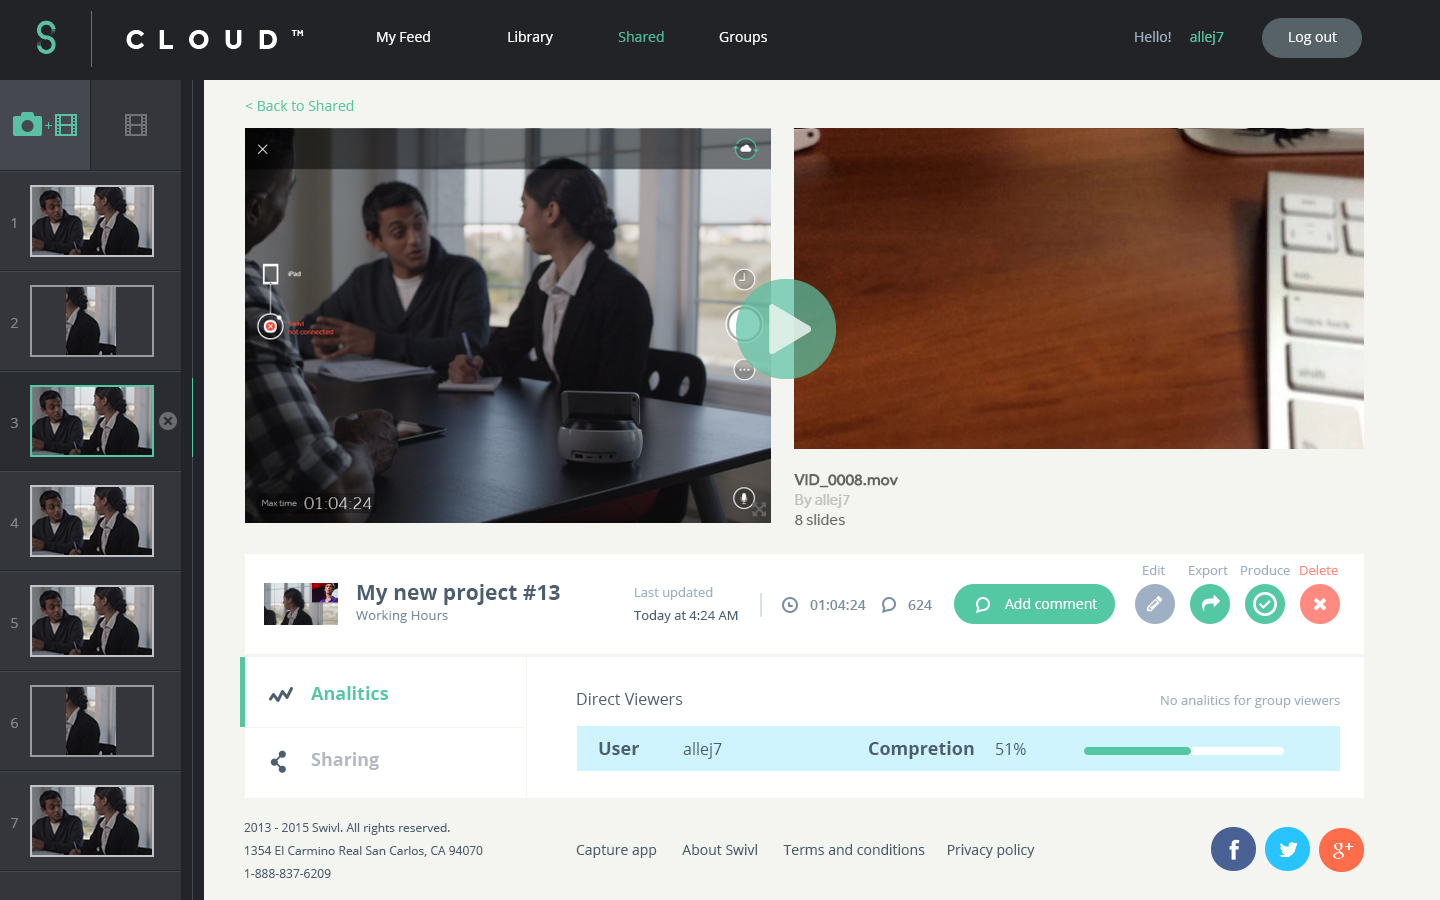
Task: Open the Groups menu
Action: pos(743,37)
